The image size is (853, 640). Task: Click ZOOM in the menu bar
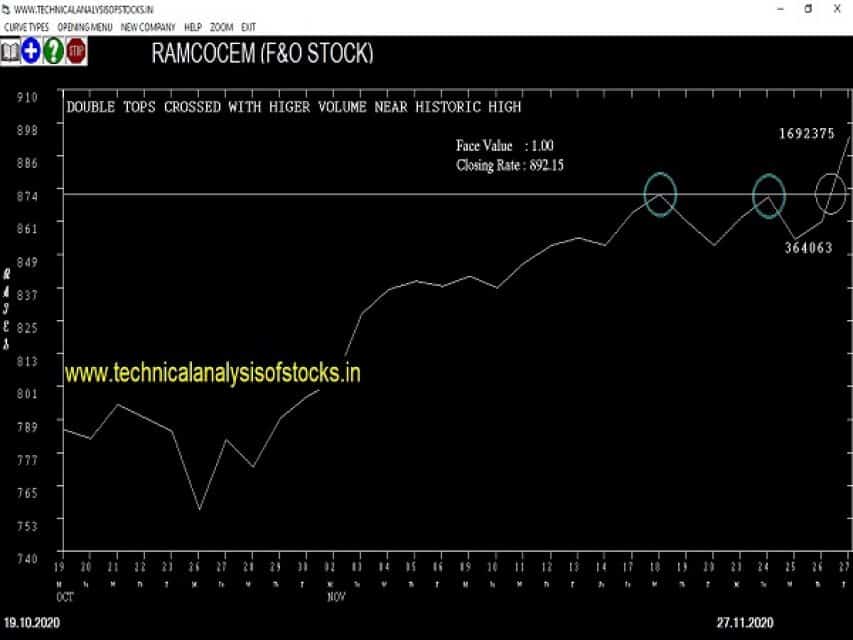tap(221, 27)
